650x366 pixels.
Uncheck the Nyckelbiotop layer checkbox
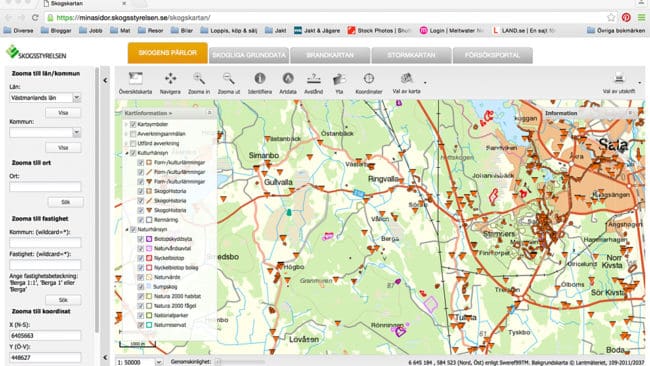(141, 258)
